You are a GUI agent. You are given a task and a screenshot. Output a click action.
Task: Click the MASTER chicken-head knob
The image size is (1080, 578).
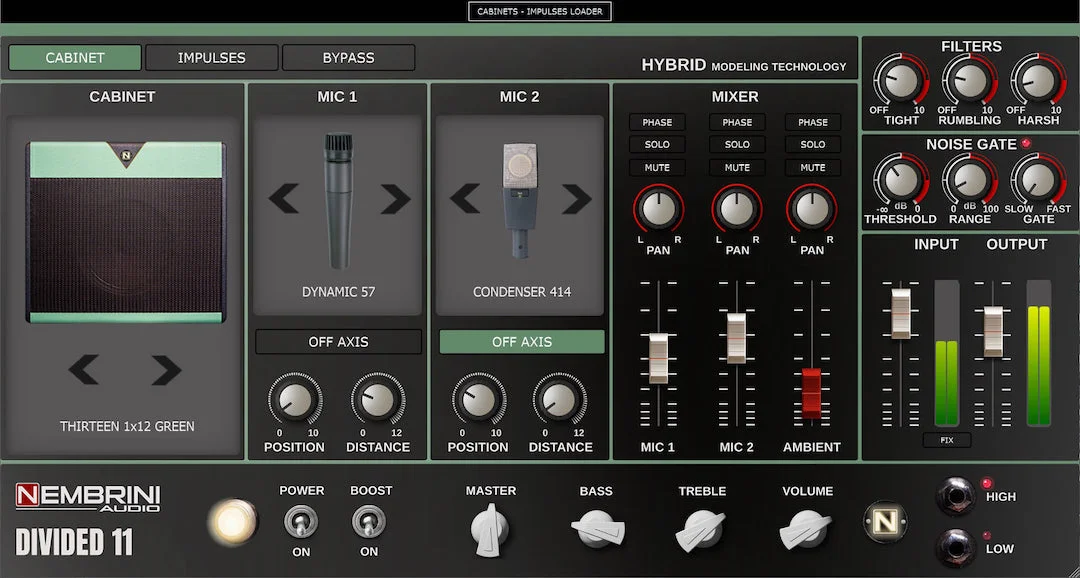(x=490, y=529)
